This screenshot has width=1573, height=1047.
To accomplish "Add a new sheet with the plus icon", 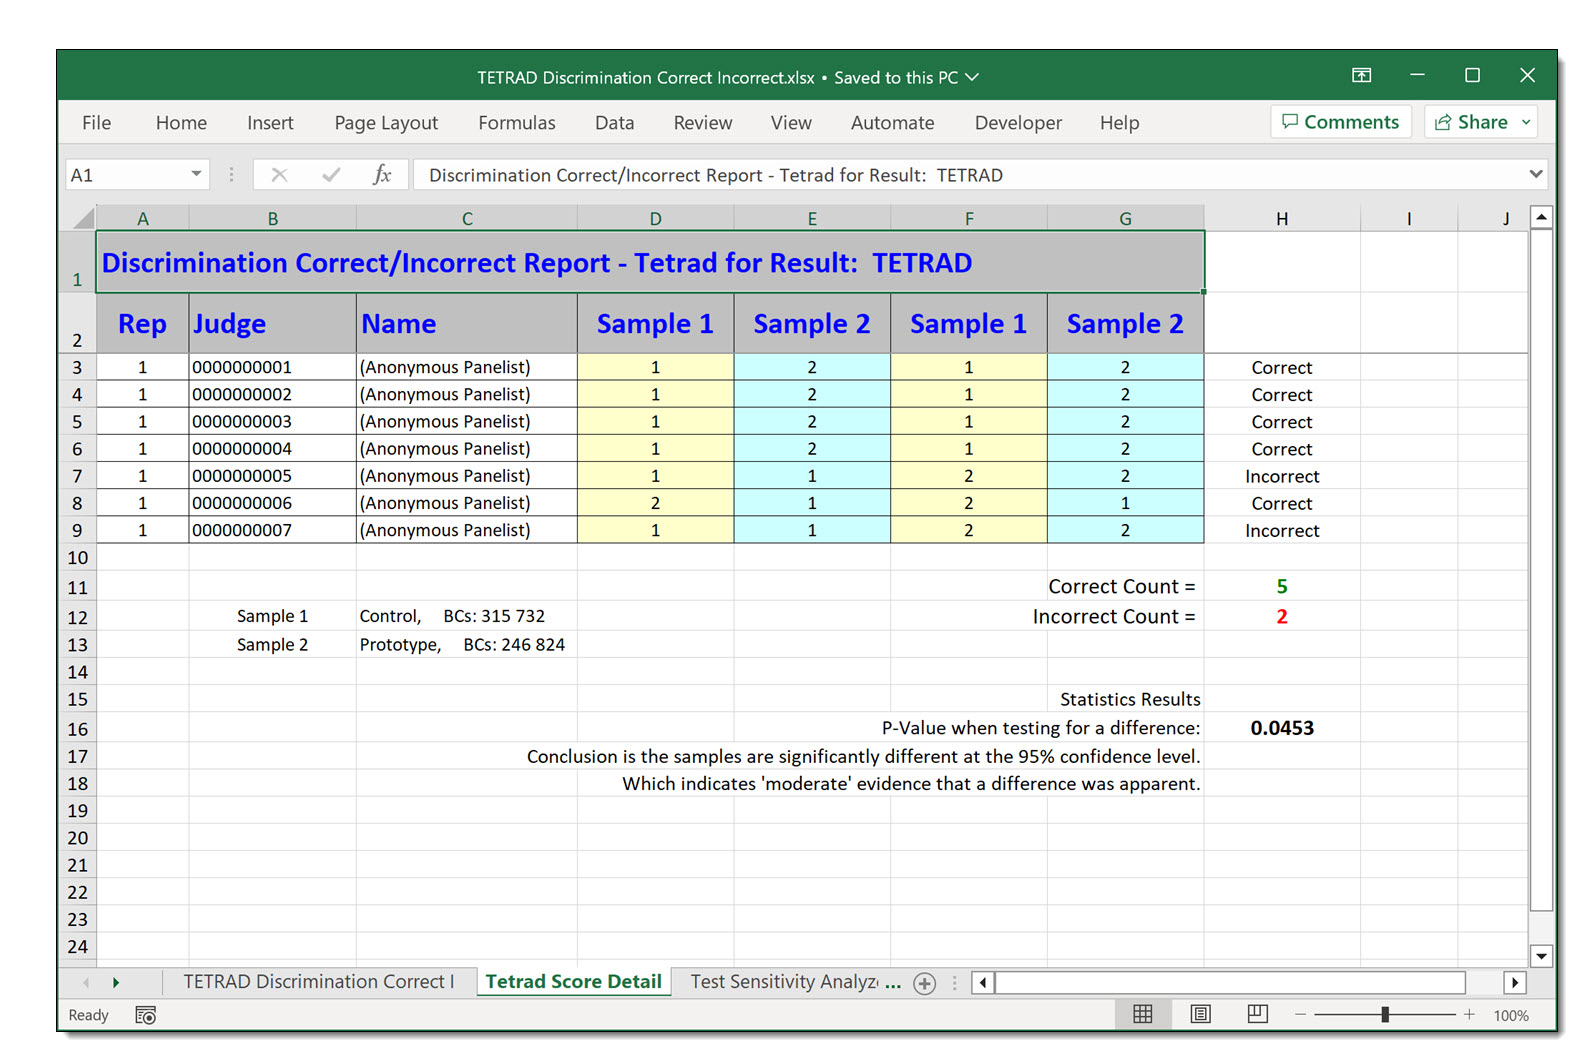I will (925, 983).
